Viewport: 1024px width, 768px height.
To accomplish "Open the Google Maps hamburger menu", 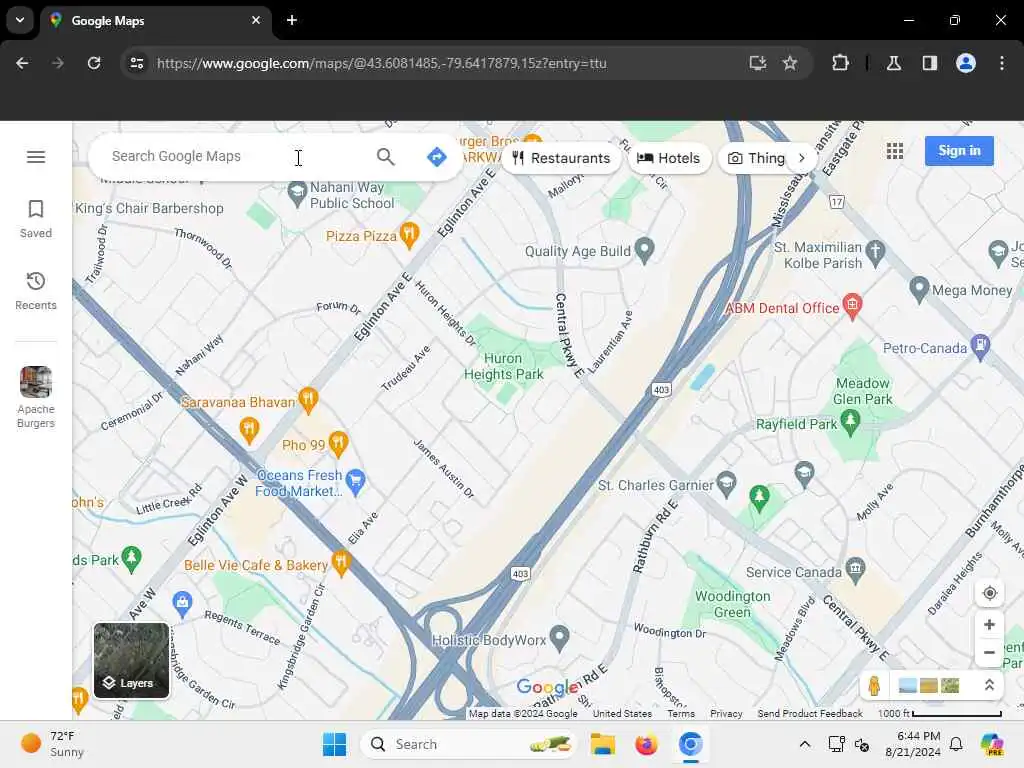I will [x=36, y=157].
